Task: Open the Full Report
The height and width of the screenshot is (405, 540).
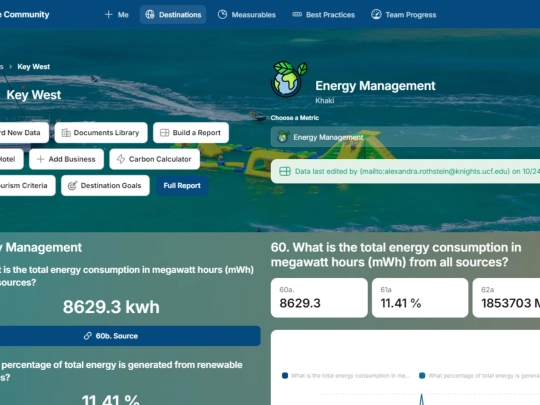Action: point(182,186)
